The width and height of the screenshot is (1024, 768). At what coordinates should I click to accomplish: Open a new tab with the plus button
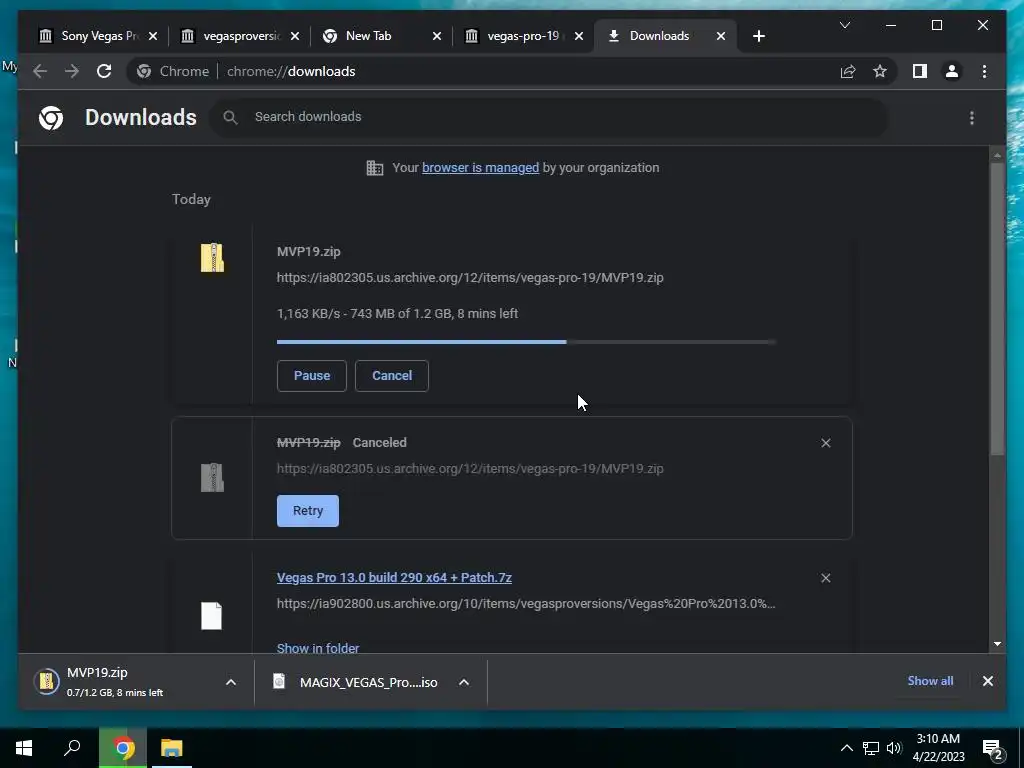click(758, 36)
